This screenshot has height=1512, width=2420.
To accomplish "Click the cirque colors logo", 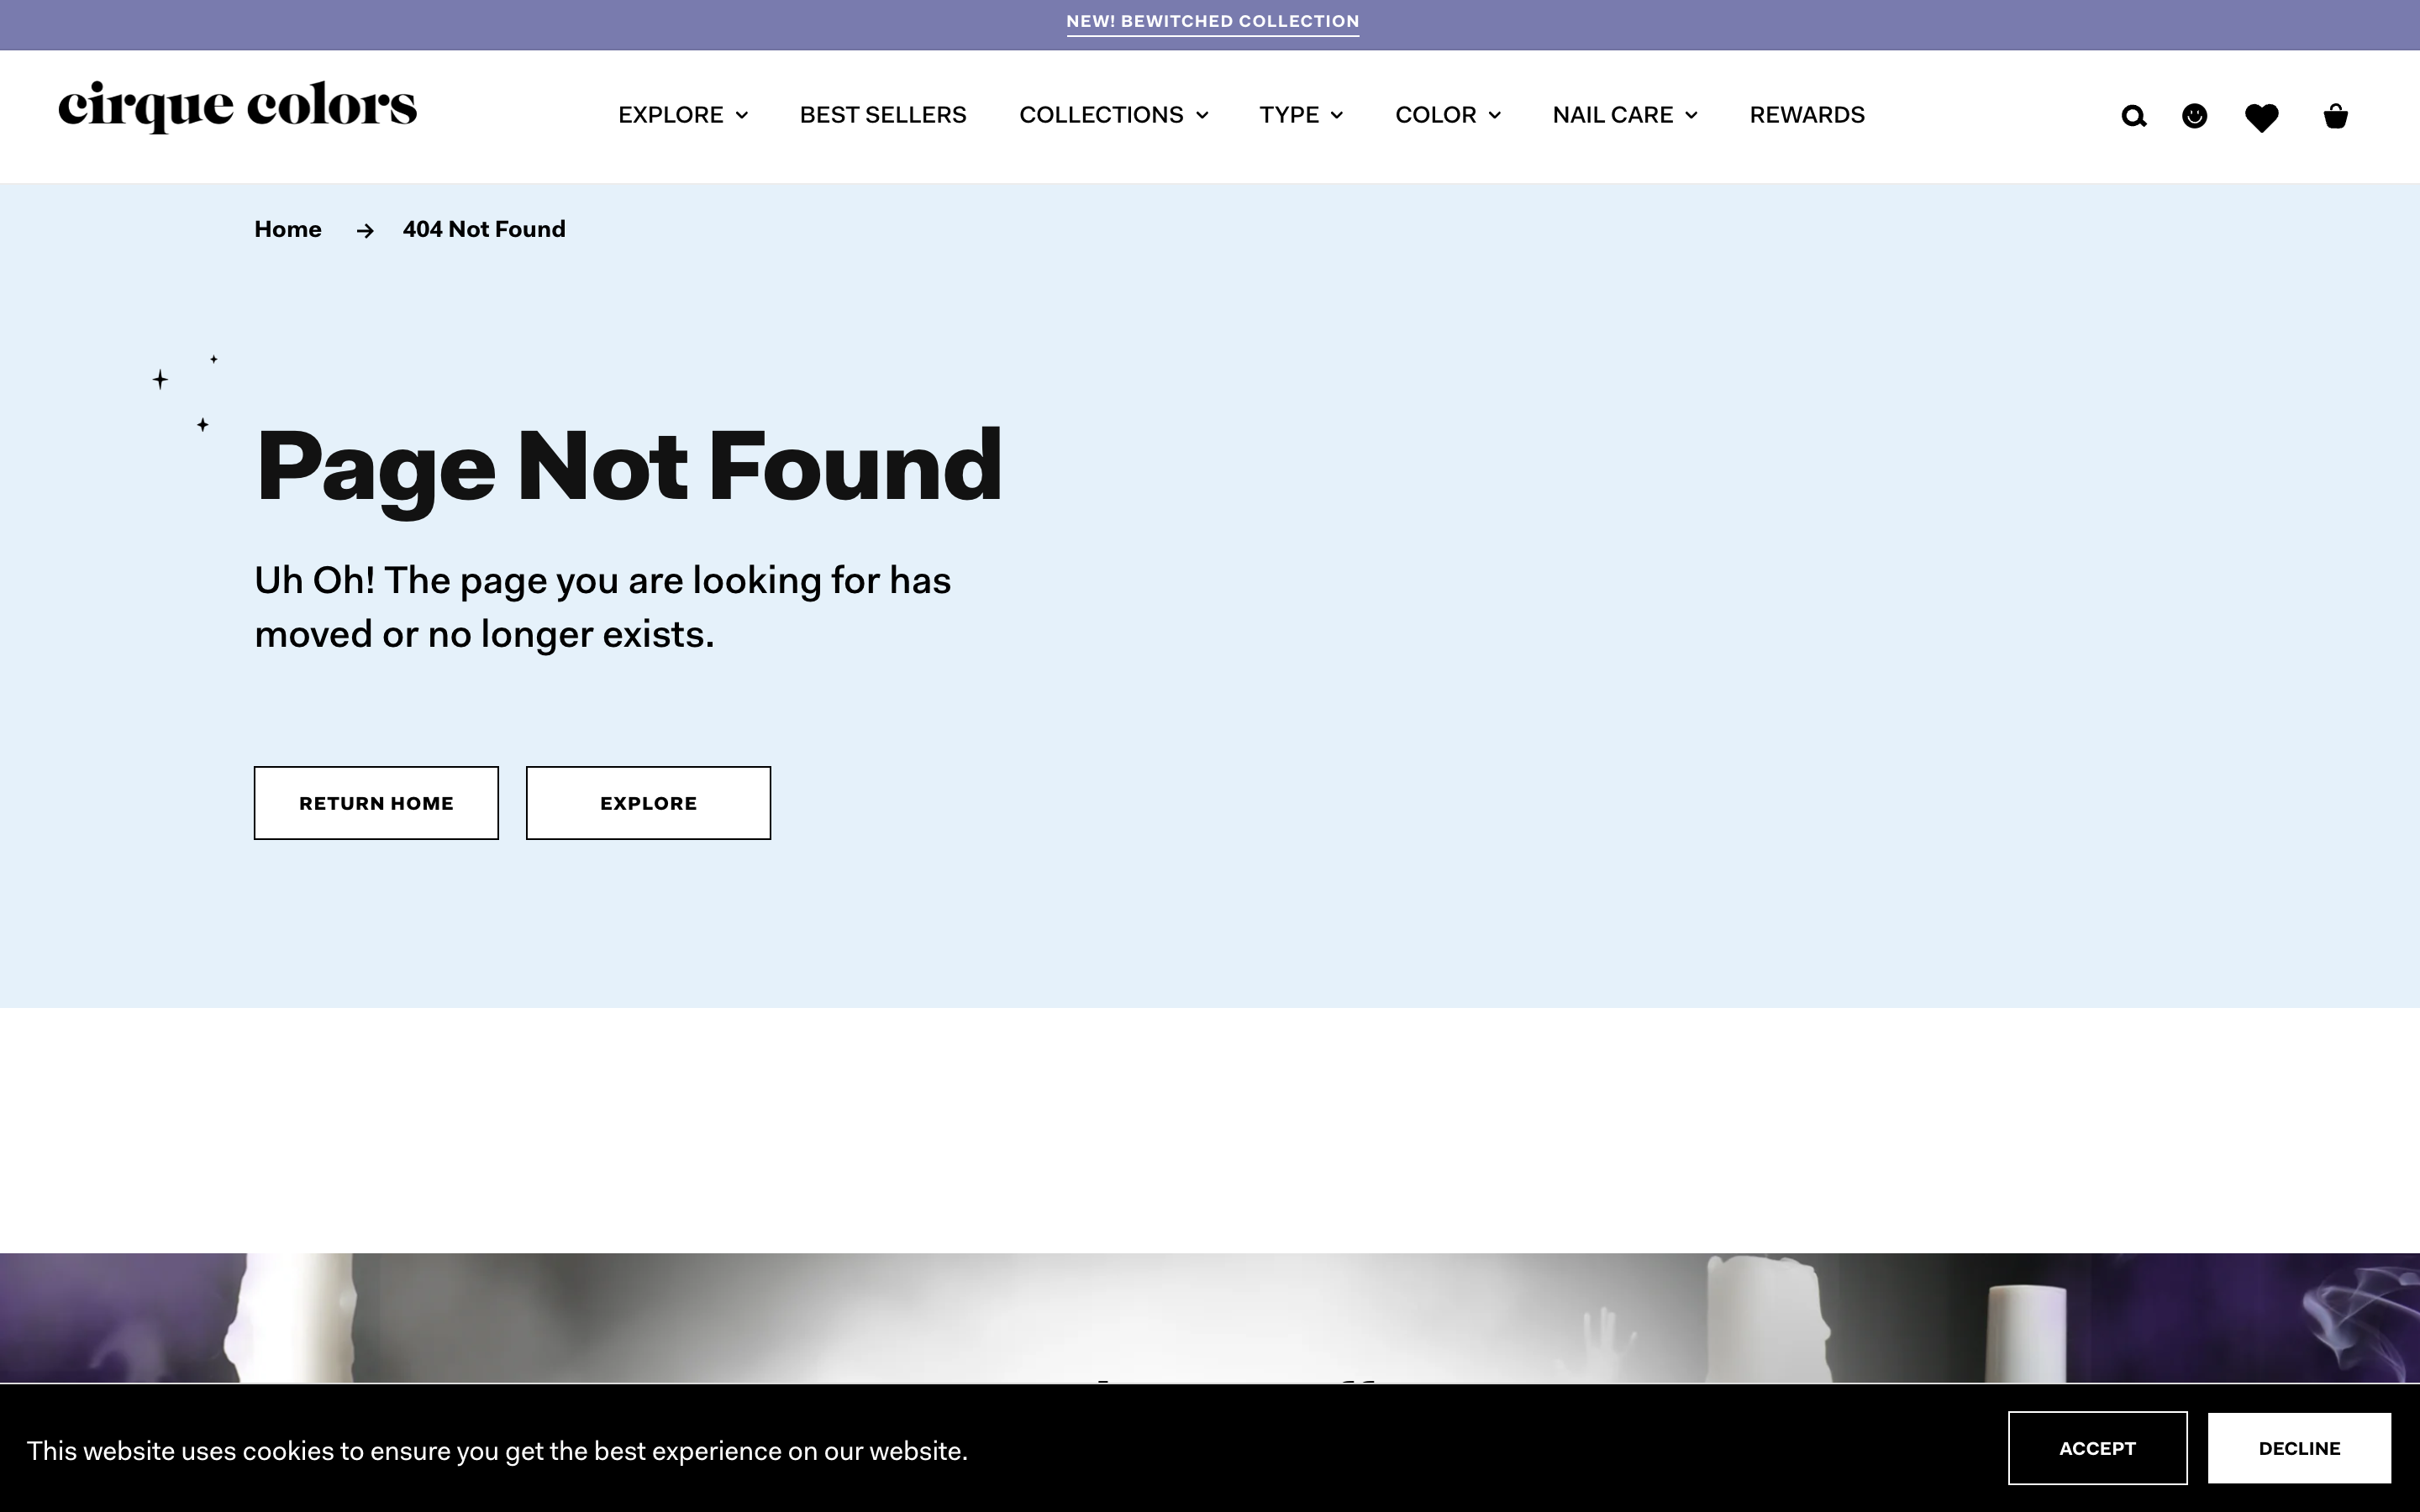I will pyautogui.click(x=238, y=106).
